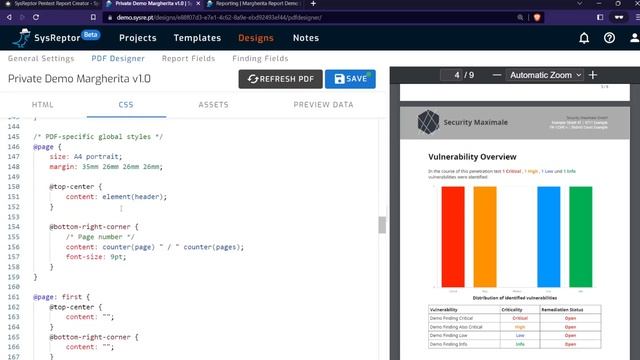Click '@page: first {' code line
Image resolution: width=640 pixels, height=360 pixels.
click(x=61, y=297)
